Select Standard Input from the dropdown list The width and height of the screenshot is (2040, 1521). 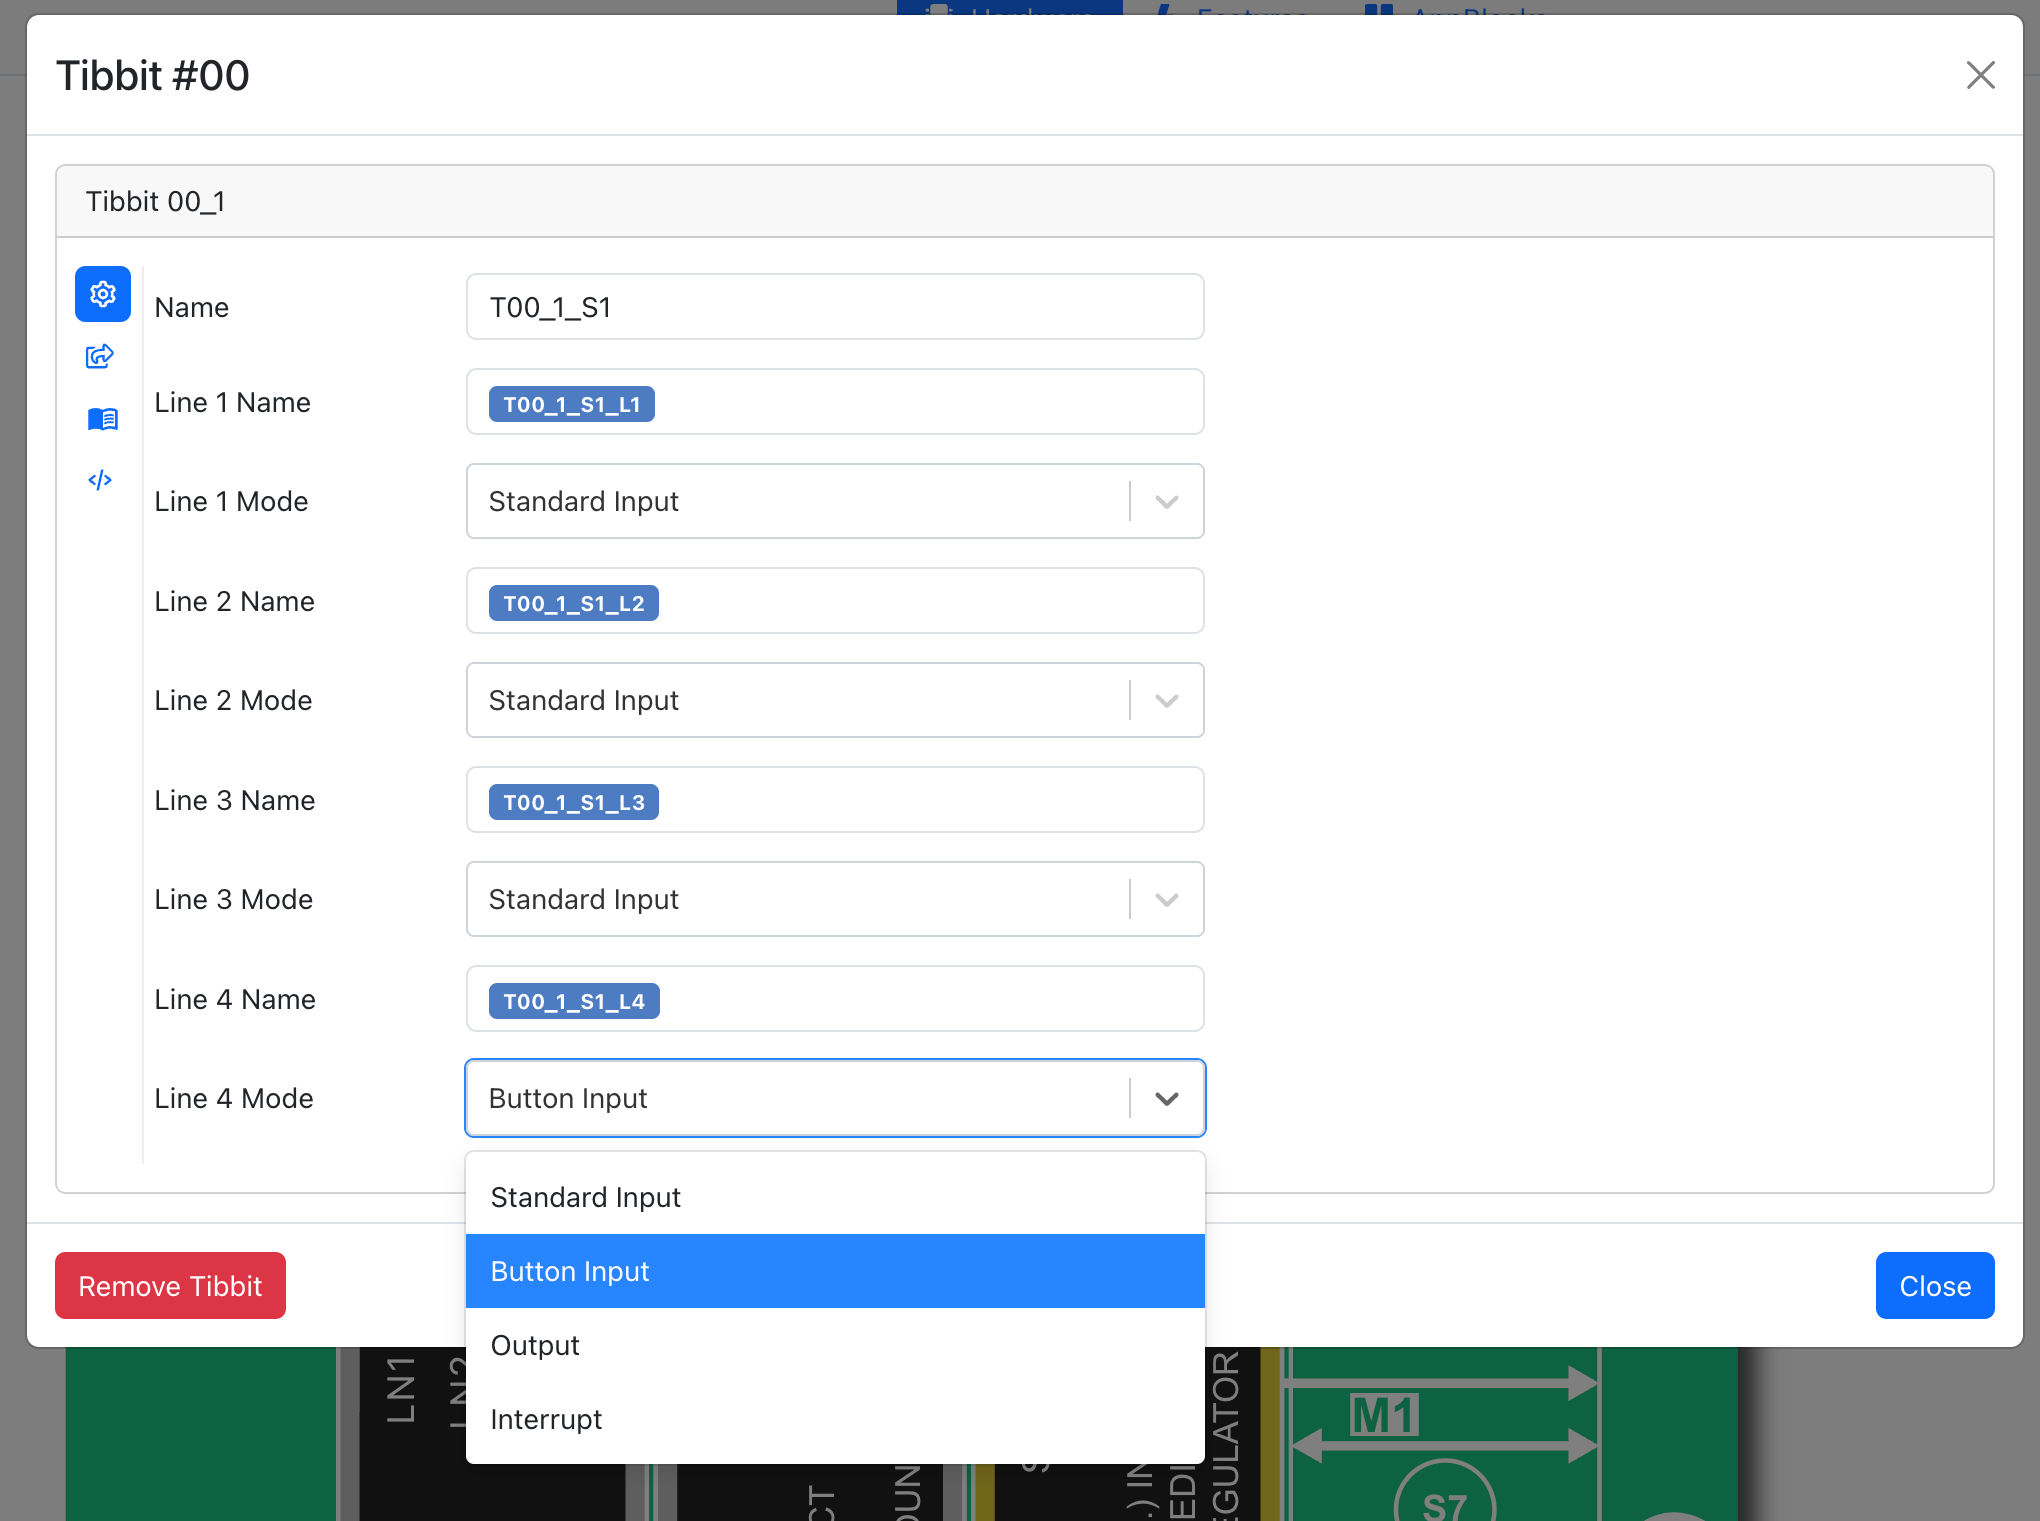click(835, 1197)
